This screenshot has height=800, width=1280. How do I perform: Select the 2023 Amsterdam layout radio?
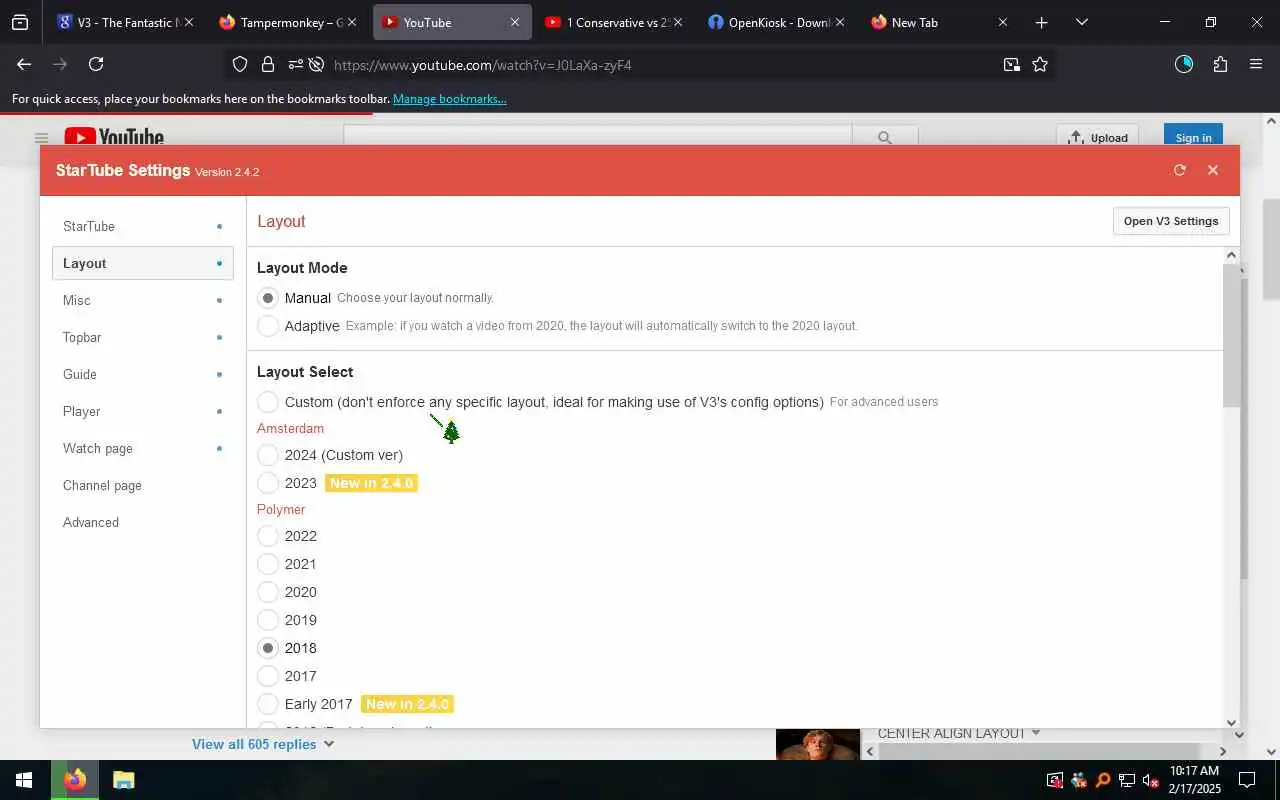pos(268,483)
